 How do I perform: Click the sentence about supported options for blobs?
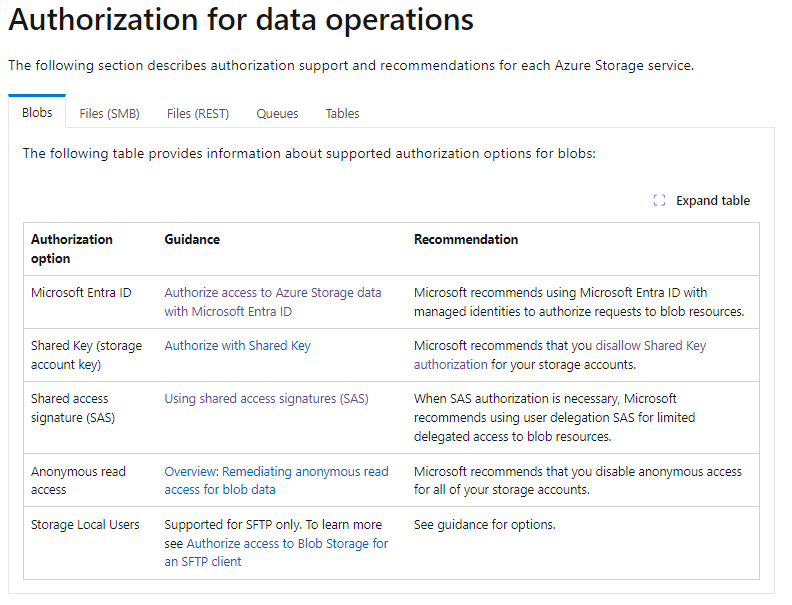tap(309, 154)
